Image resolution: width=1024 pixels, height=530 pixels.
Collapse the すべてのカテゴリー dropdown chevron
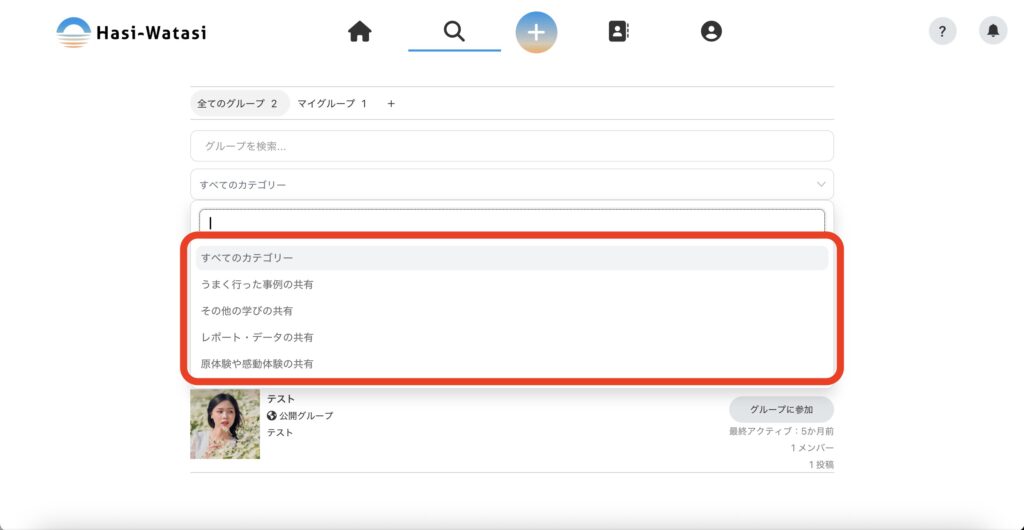(821, 184)
